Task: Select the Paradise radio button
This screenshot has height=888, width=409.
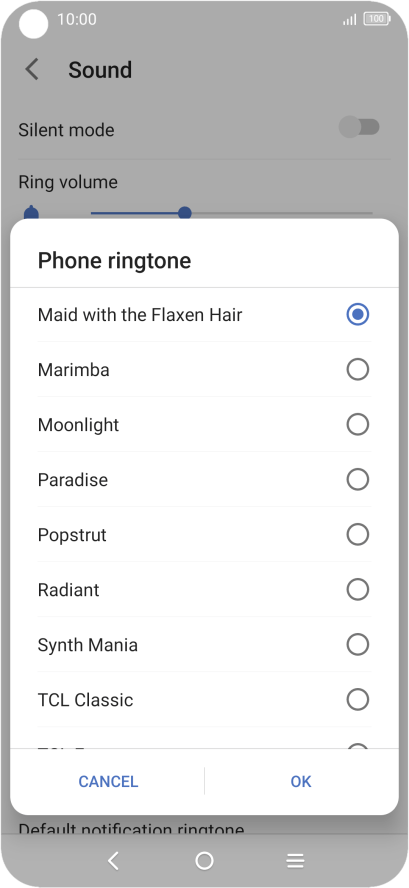Action: pos(357,480)
